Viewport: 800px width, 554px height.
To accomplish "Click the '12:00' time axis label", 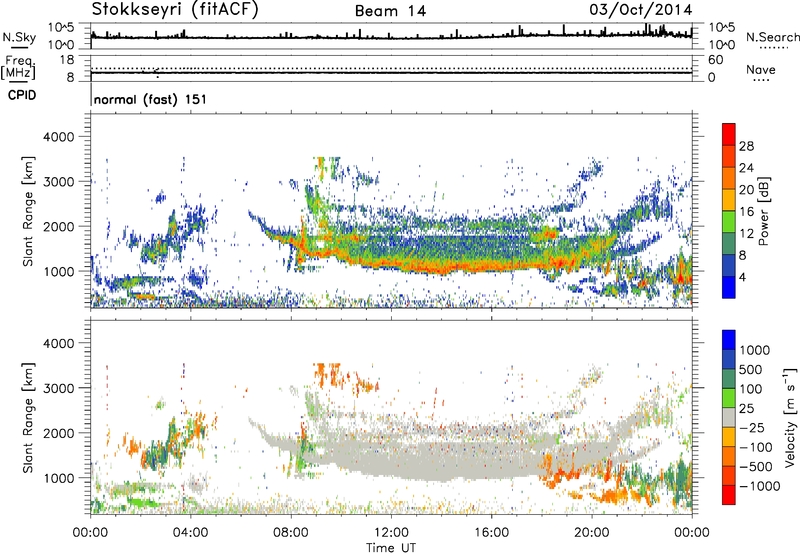I will point(391,533).
